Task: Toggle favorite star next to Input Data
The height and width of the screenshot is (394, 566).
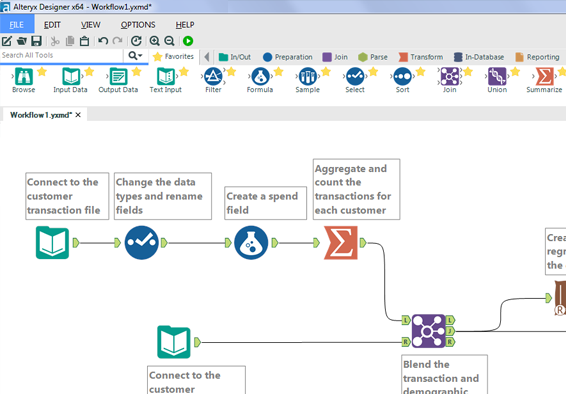Action: pos(89,72)
